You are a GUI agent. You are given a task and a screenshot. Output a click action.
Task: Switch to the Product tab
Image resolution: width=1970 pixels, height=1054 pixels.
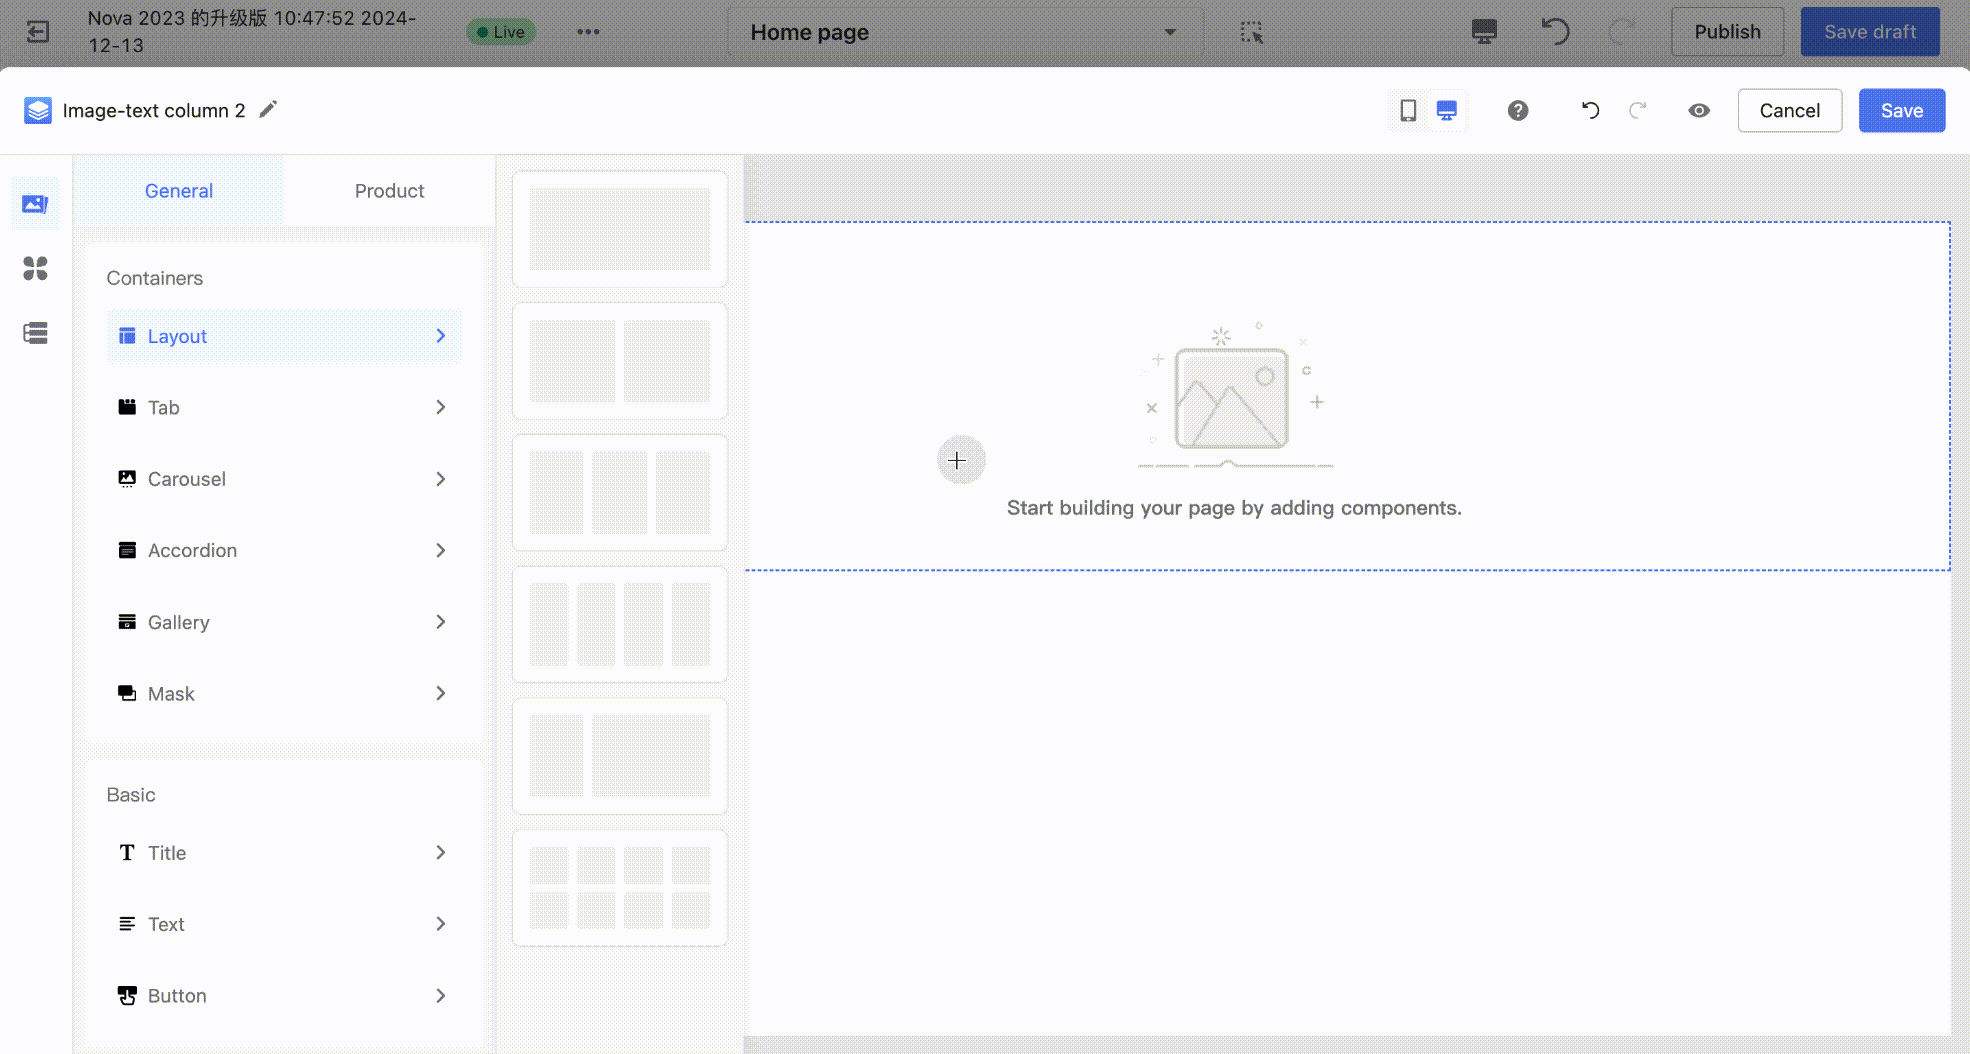pos(389,191)
